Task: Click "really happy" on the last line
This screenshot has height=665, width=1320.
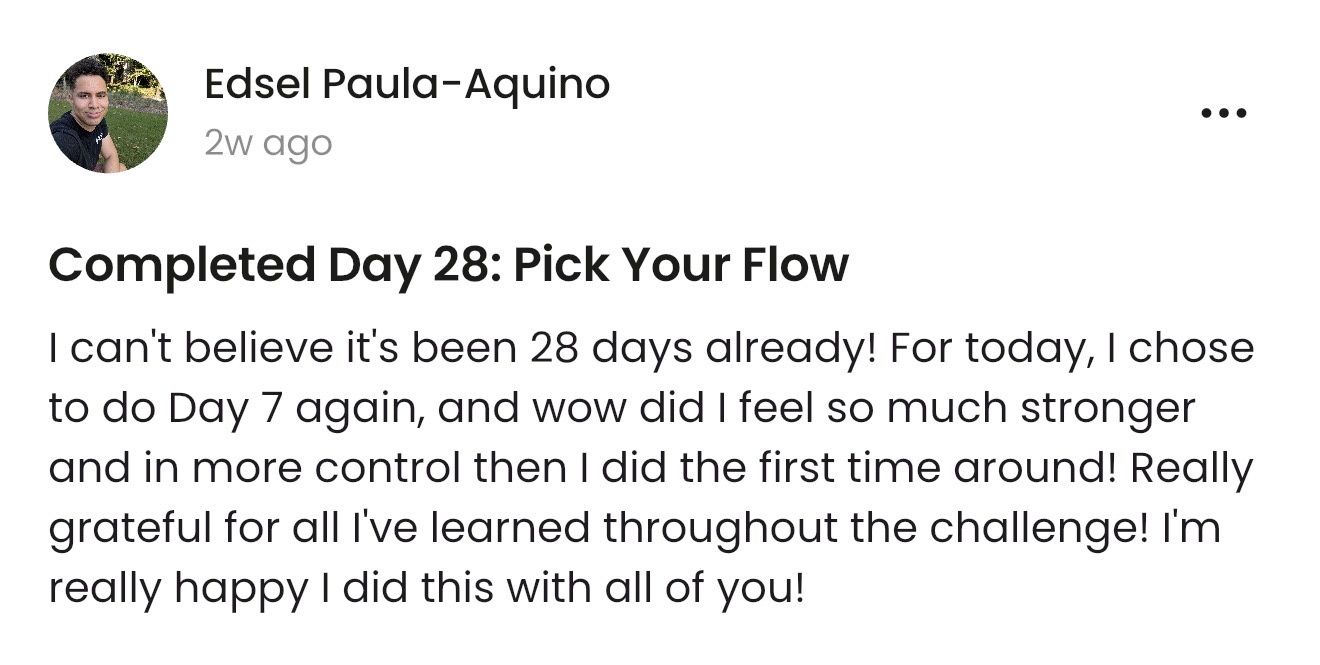Action: 177,589
